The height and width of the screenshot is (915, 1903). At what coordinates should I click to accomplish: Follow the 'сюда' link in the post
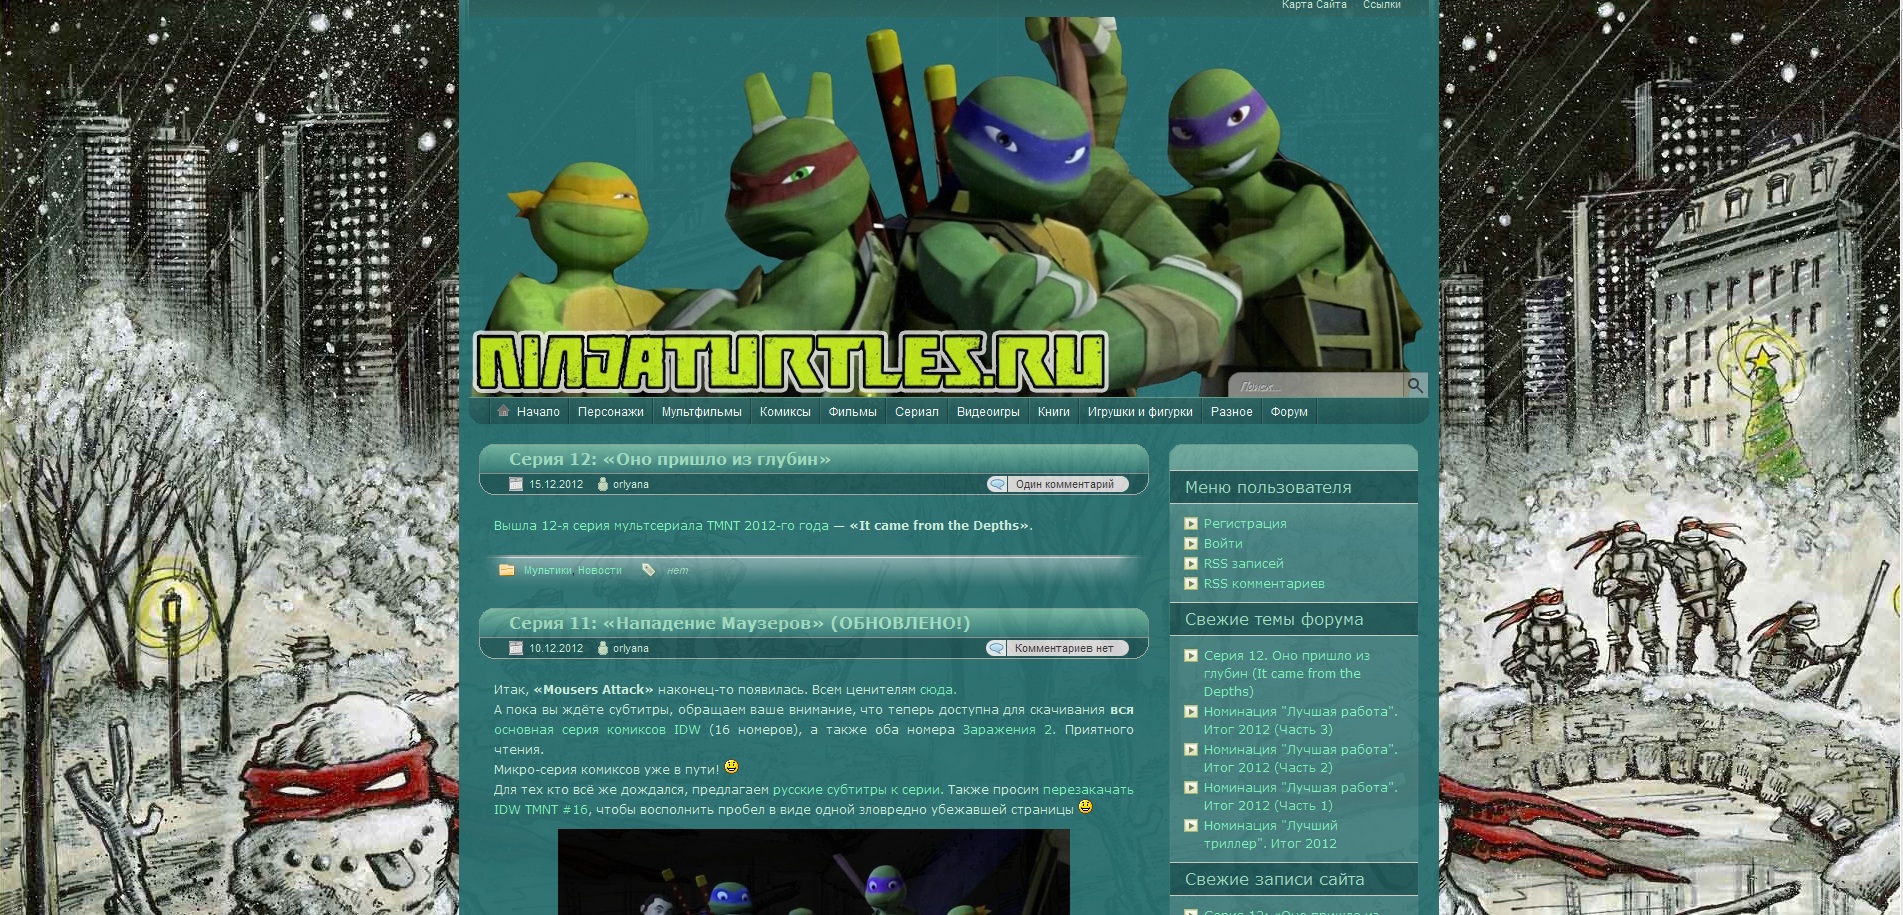(936, 689)
